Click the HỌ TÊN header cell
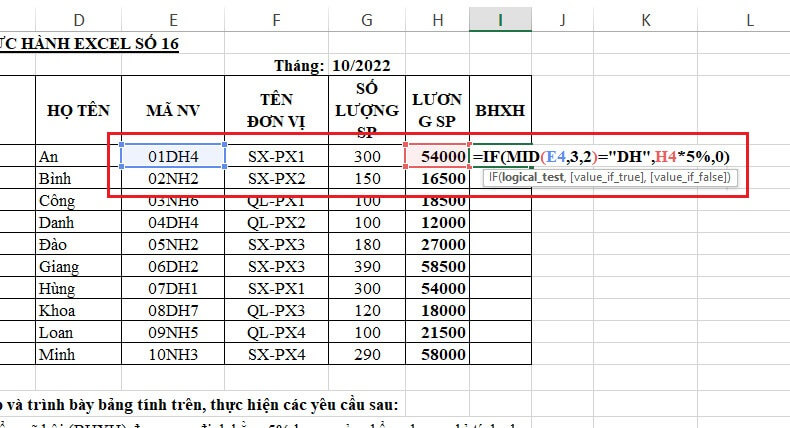 79,110
